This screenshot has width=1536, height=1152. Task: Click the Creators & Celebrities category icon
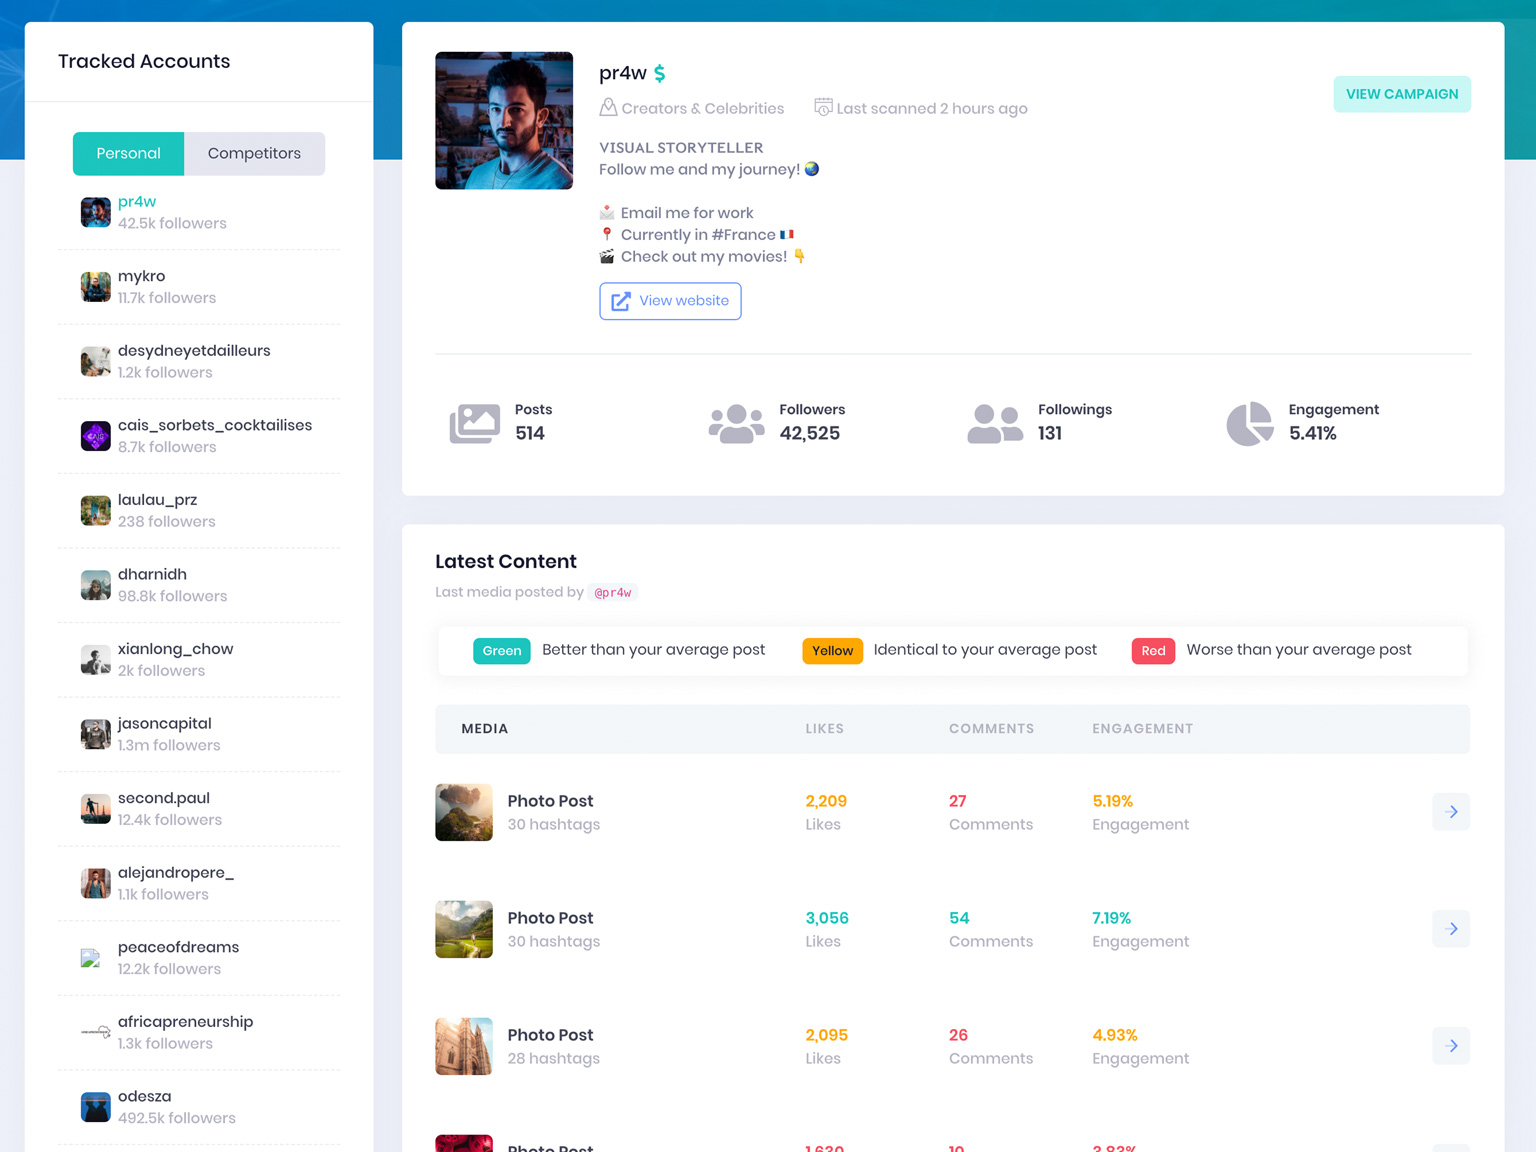click(x=608, y=108)
